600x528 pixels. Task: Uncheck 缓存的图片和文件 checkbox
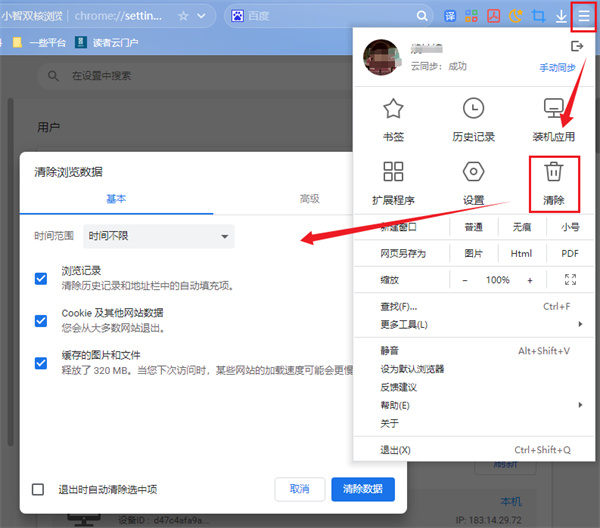pos(41,363)
